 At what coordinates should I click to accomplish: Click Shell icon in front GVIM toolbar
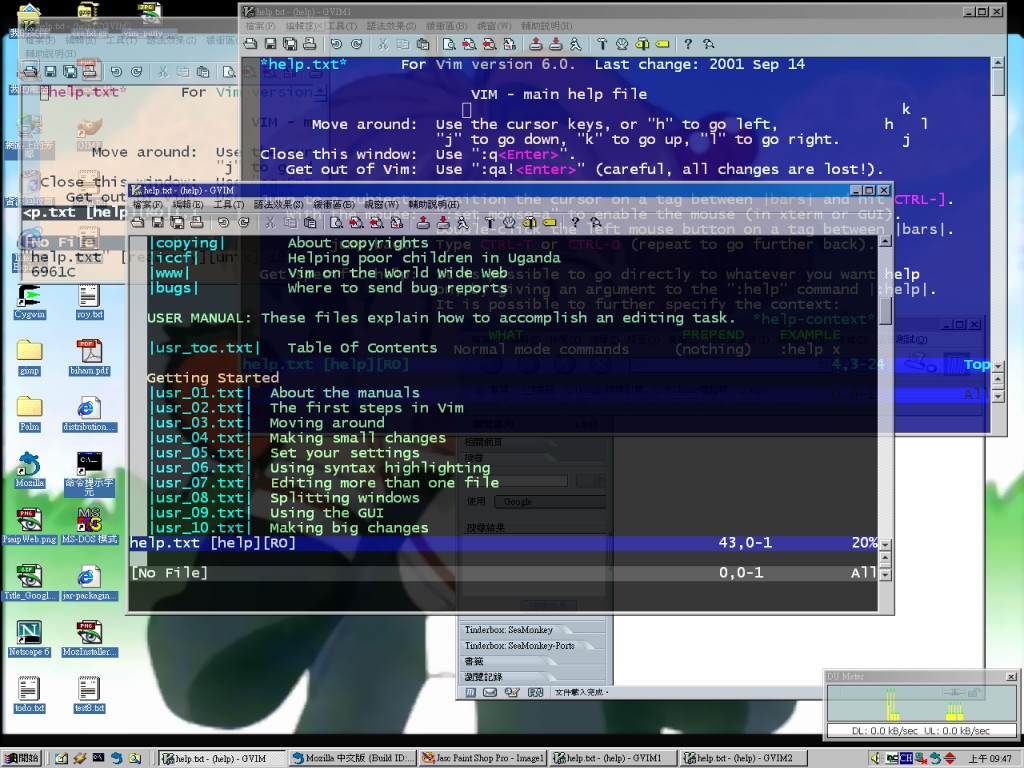[x=509, y=223]
